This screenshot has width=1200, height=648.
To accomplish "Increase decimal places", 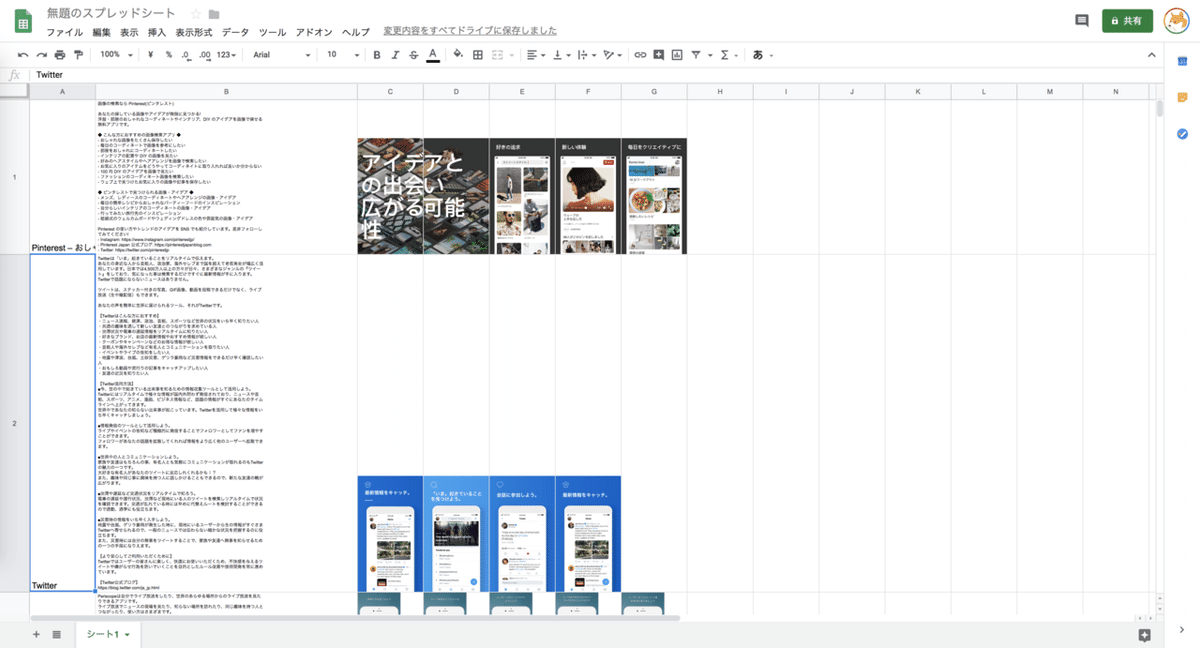I will coord(205,54).
